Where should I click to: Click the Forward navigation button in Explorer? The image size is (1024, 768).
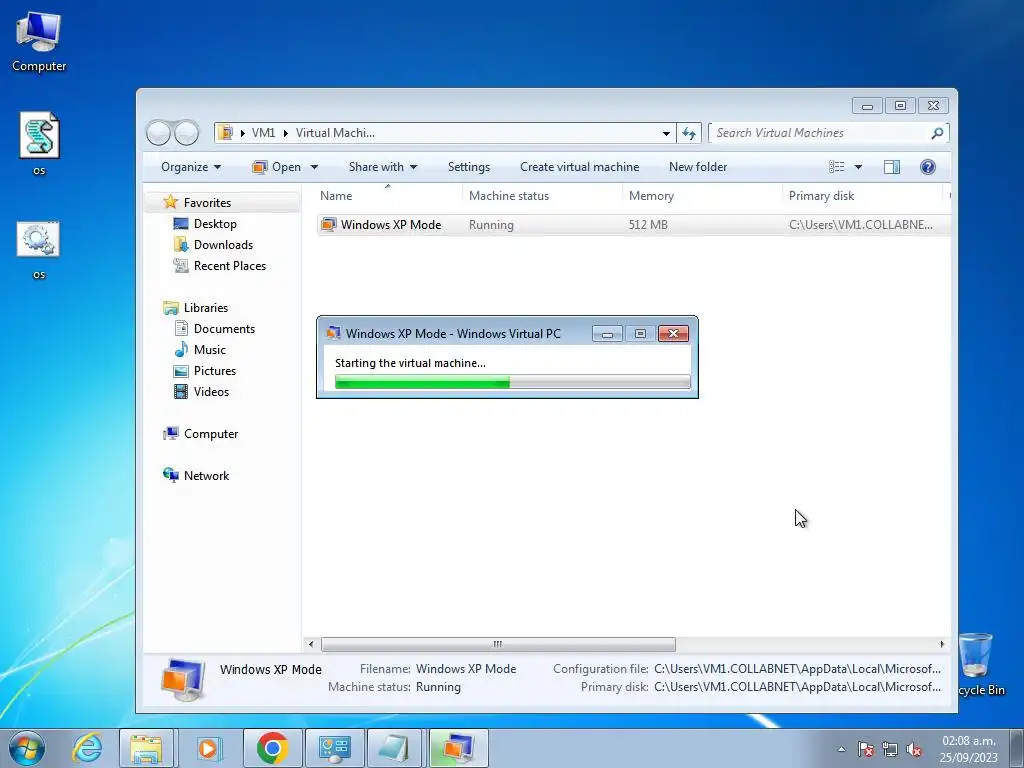(187, 133)
